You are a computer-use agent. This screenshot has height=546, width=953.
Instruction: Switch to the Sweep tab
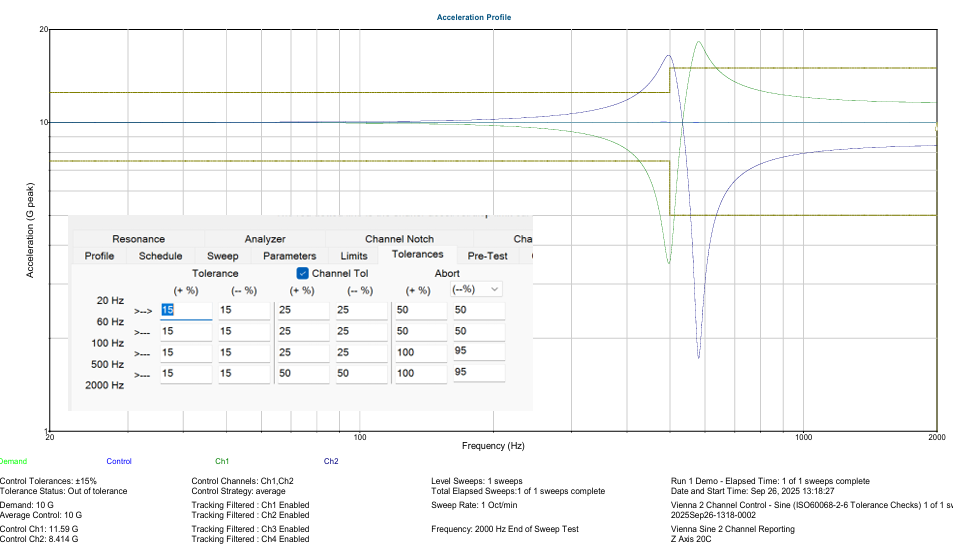click(222, 256)
